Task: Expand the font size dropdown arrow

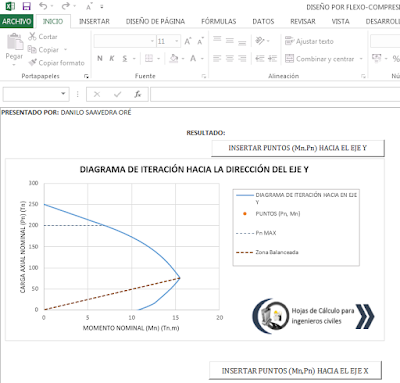Action: 177,41
